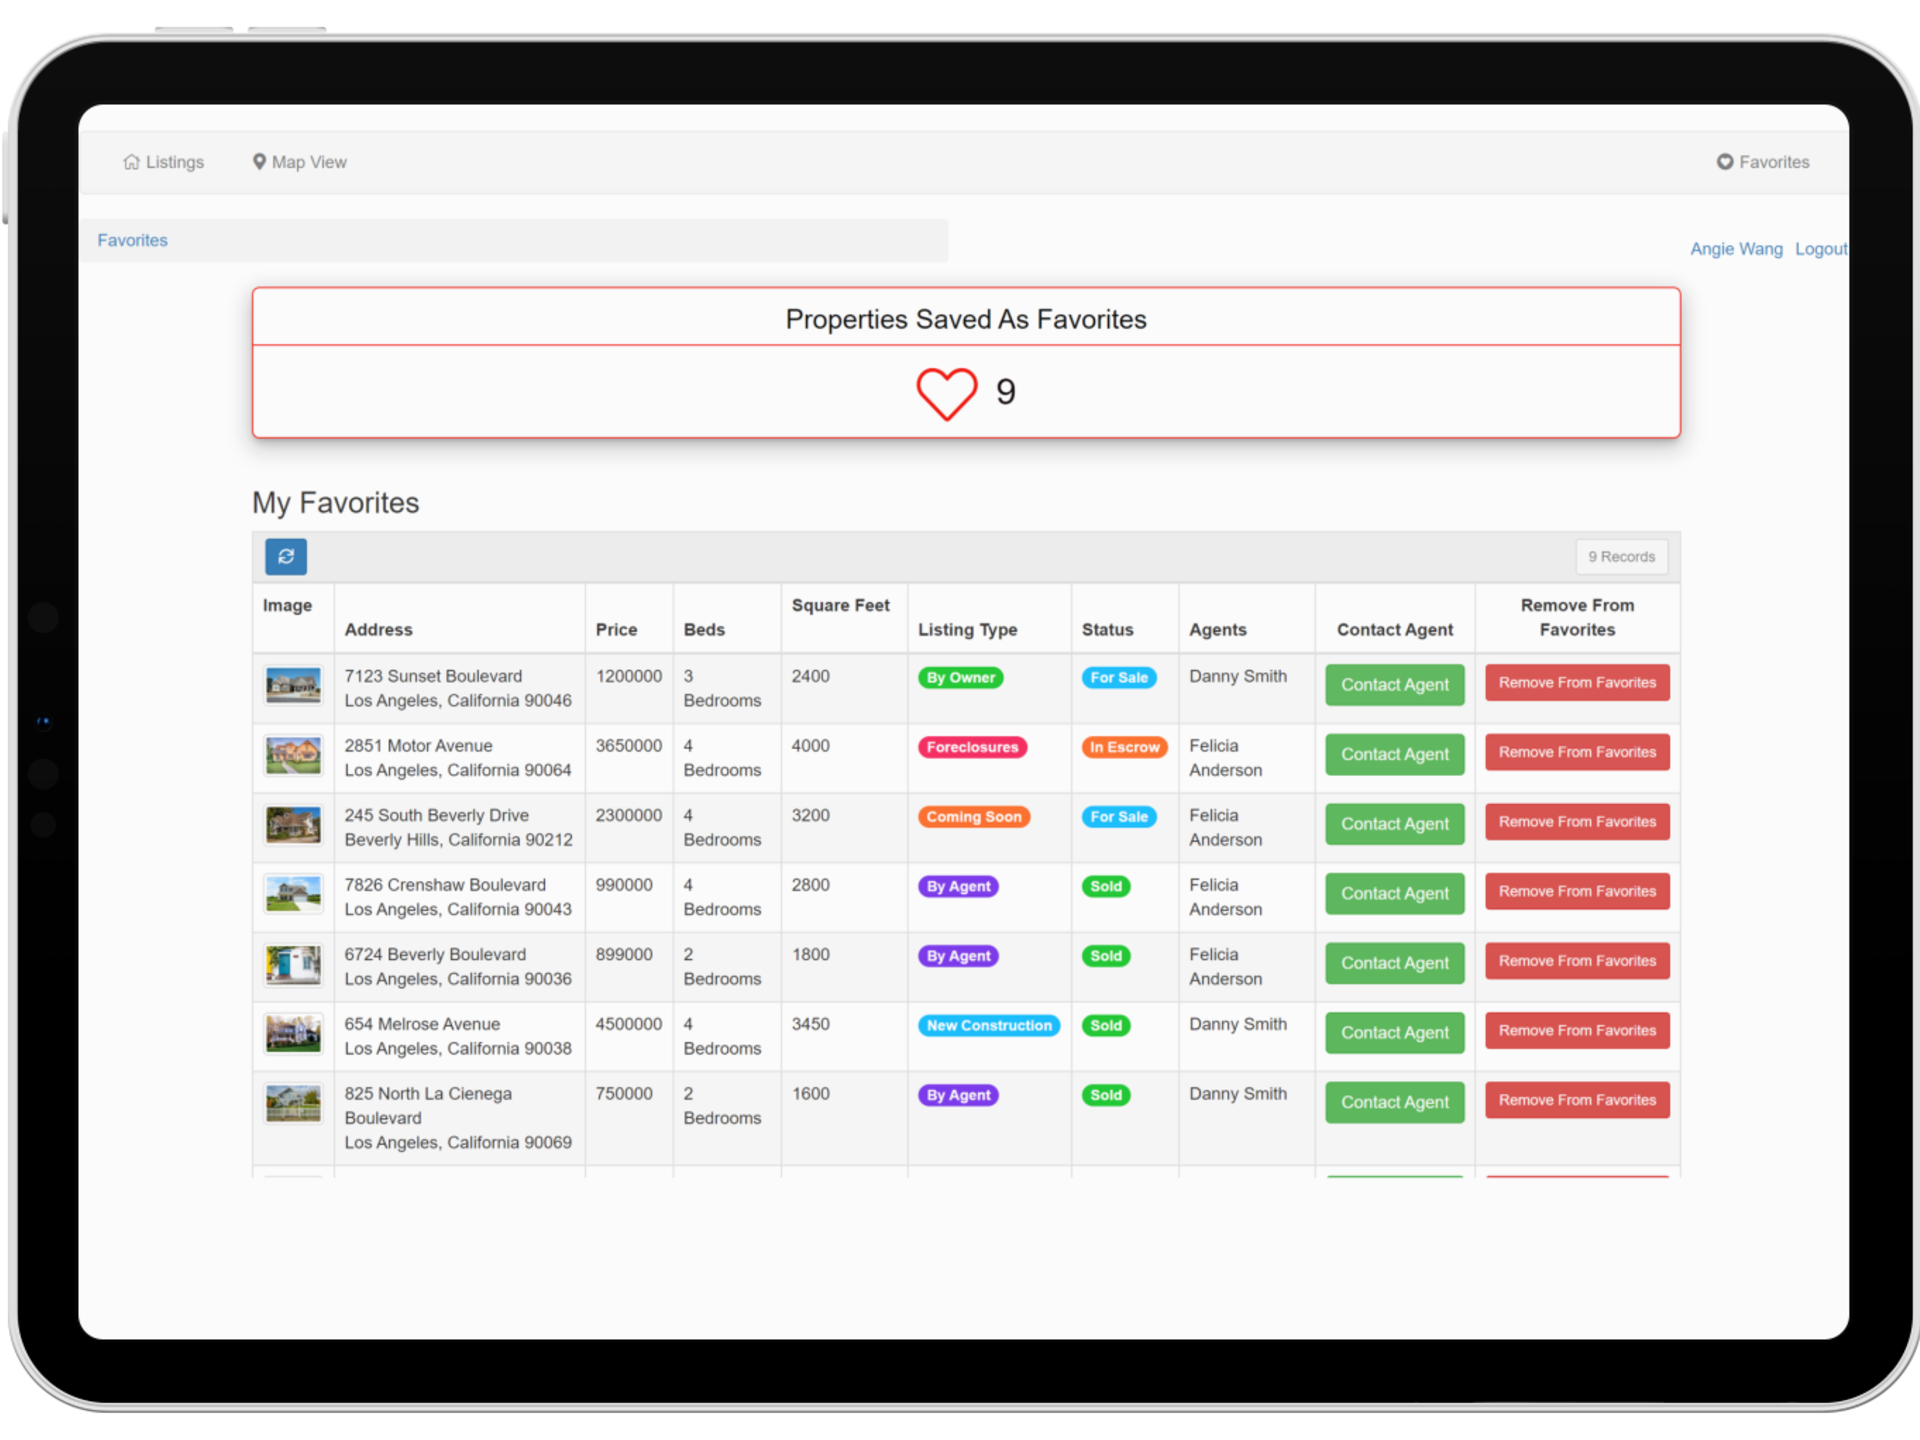Click the Foreclosures listing type badge
This screenshot has height=1440, width=1920.
972,748
